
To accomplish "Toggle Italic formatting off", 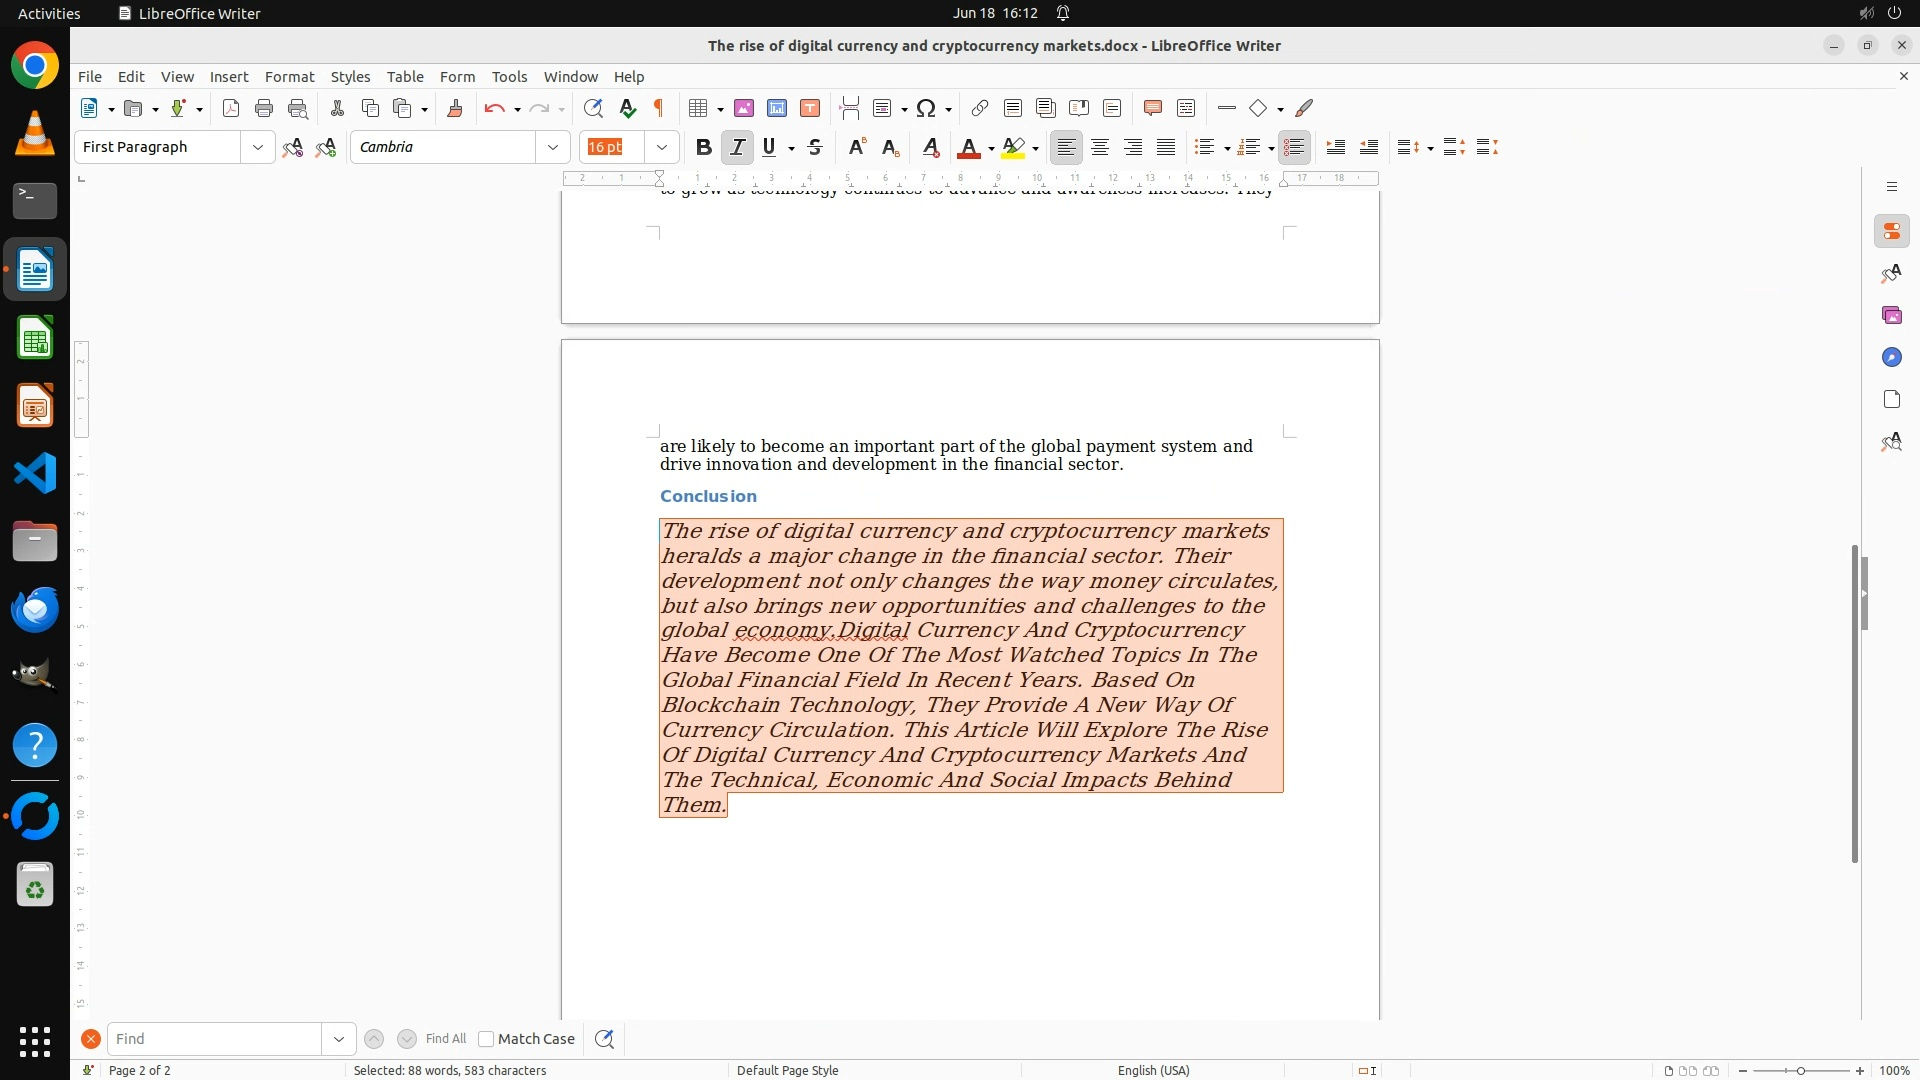I will click(737, 147).
